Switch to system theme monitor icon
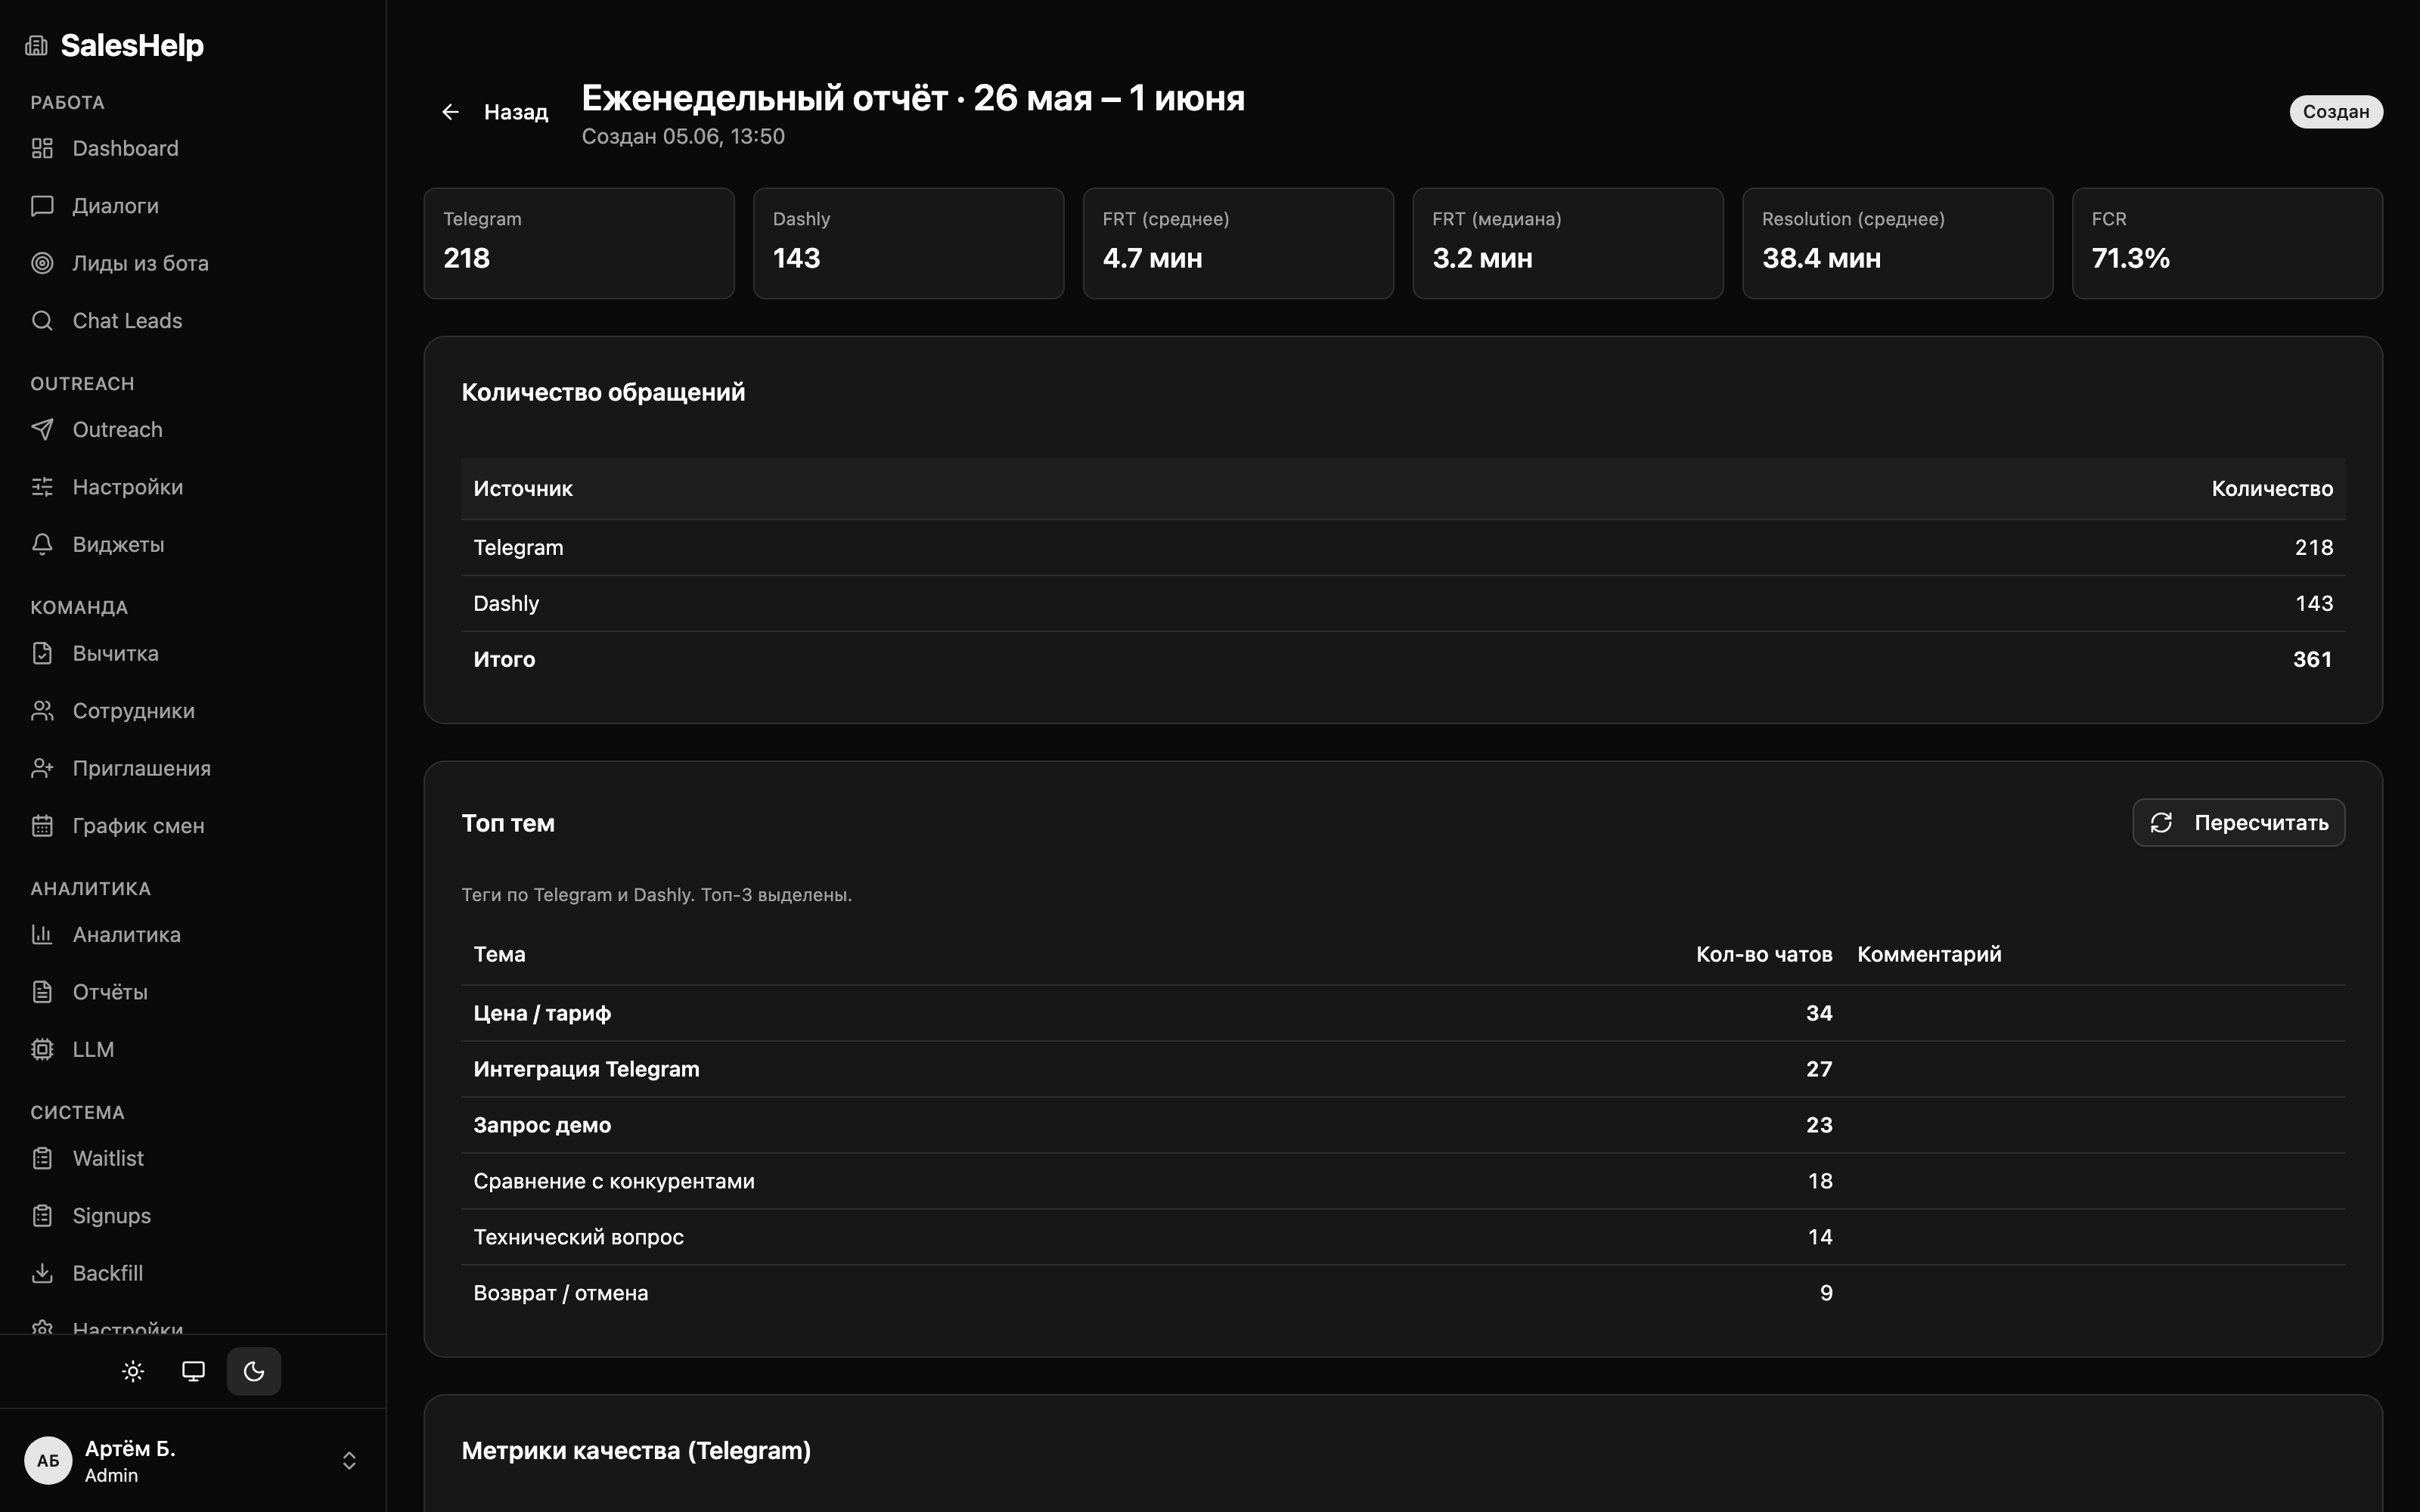This screenshot has width=2420, height=1512. (x=193, y=1372)
